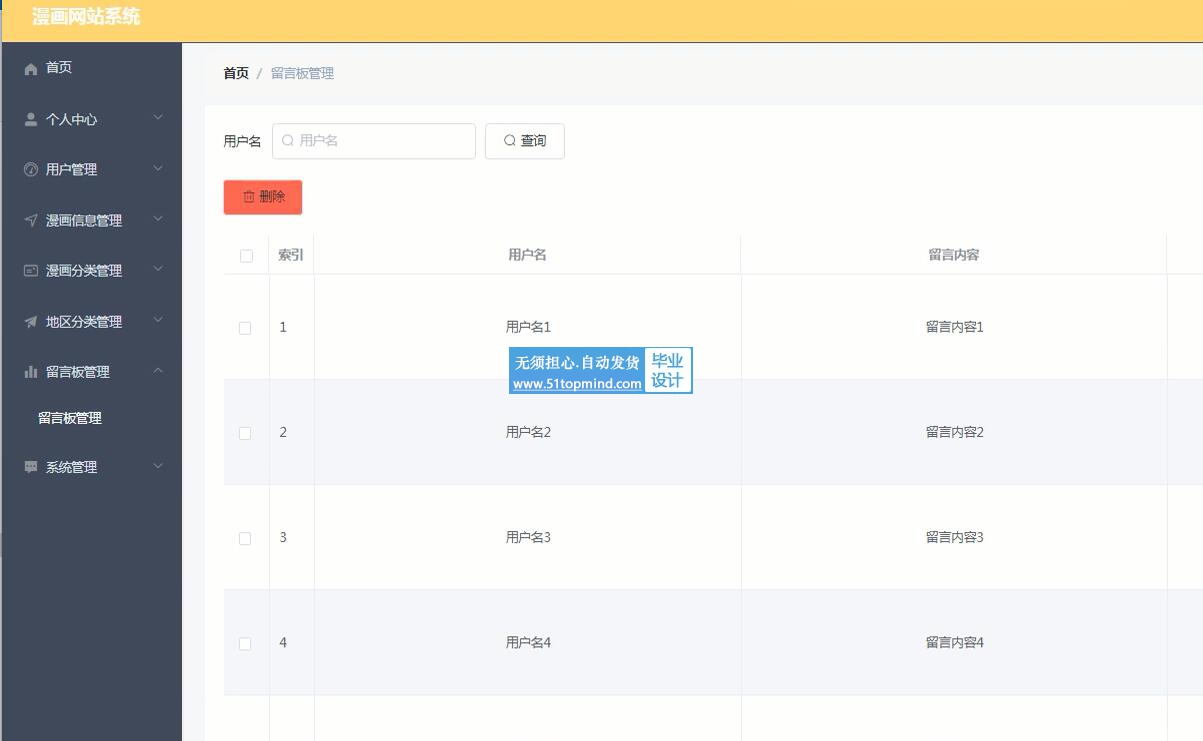Click the cell 留言内容1
This screenshot has width=1203, height=741.
(x=955, y=327)
